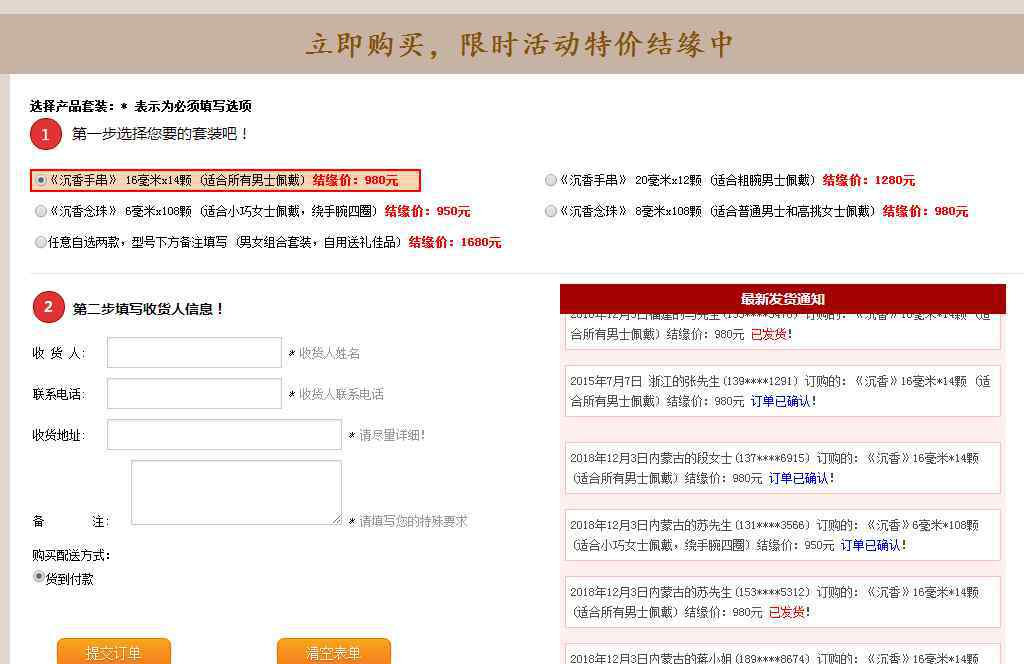The image size is (1024, 664).
Task: Click 已发货 status for 153****5312 order
Action: click(x=787, y=612)
